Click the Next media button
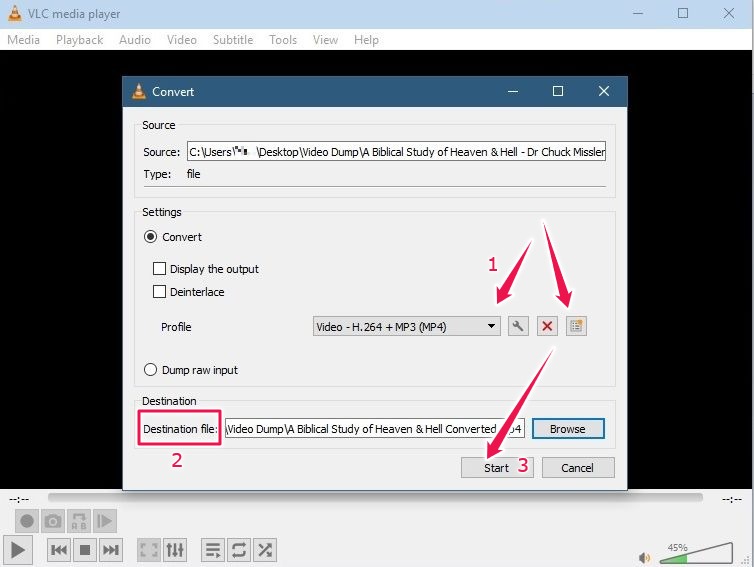The image size is (754, 567). pyautogui.click(x=111, y=550)
